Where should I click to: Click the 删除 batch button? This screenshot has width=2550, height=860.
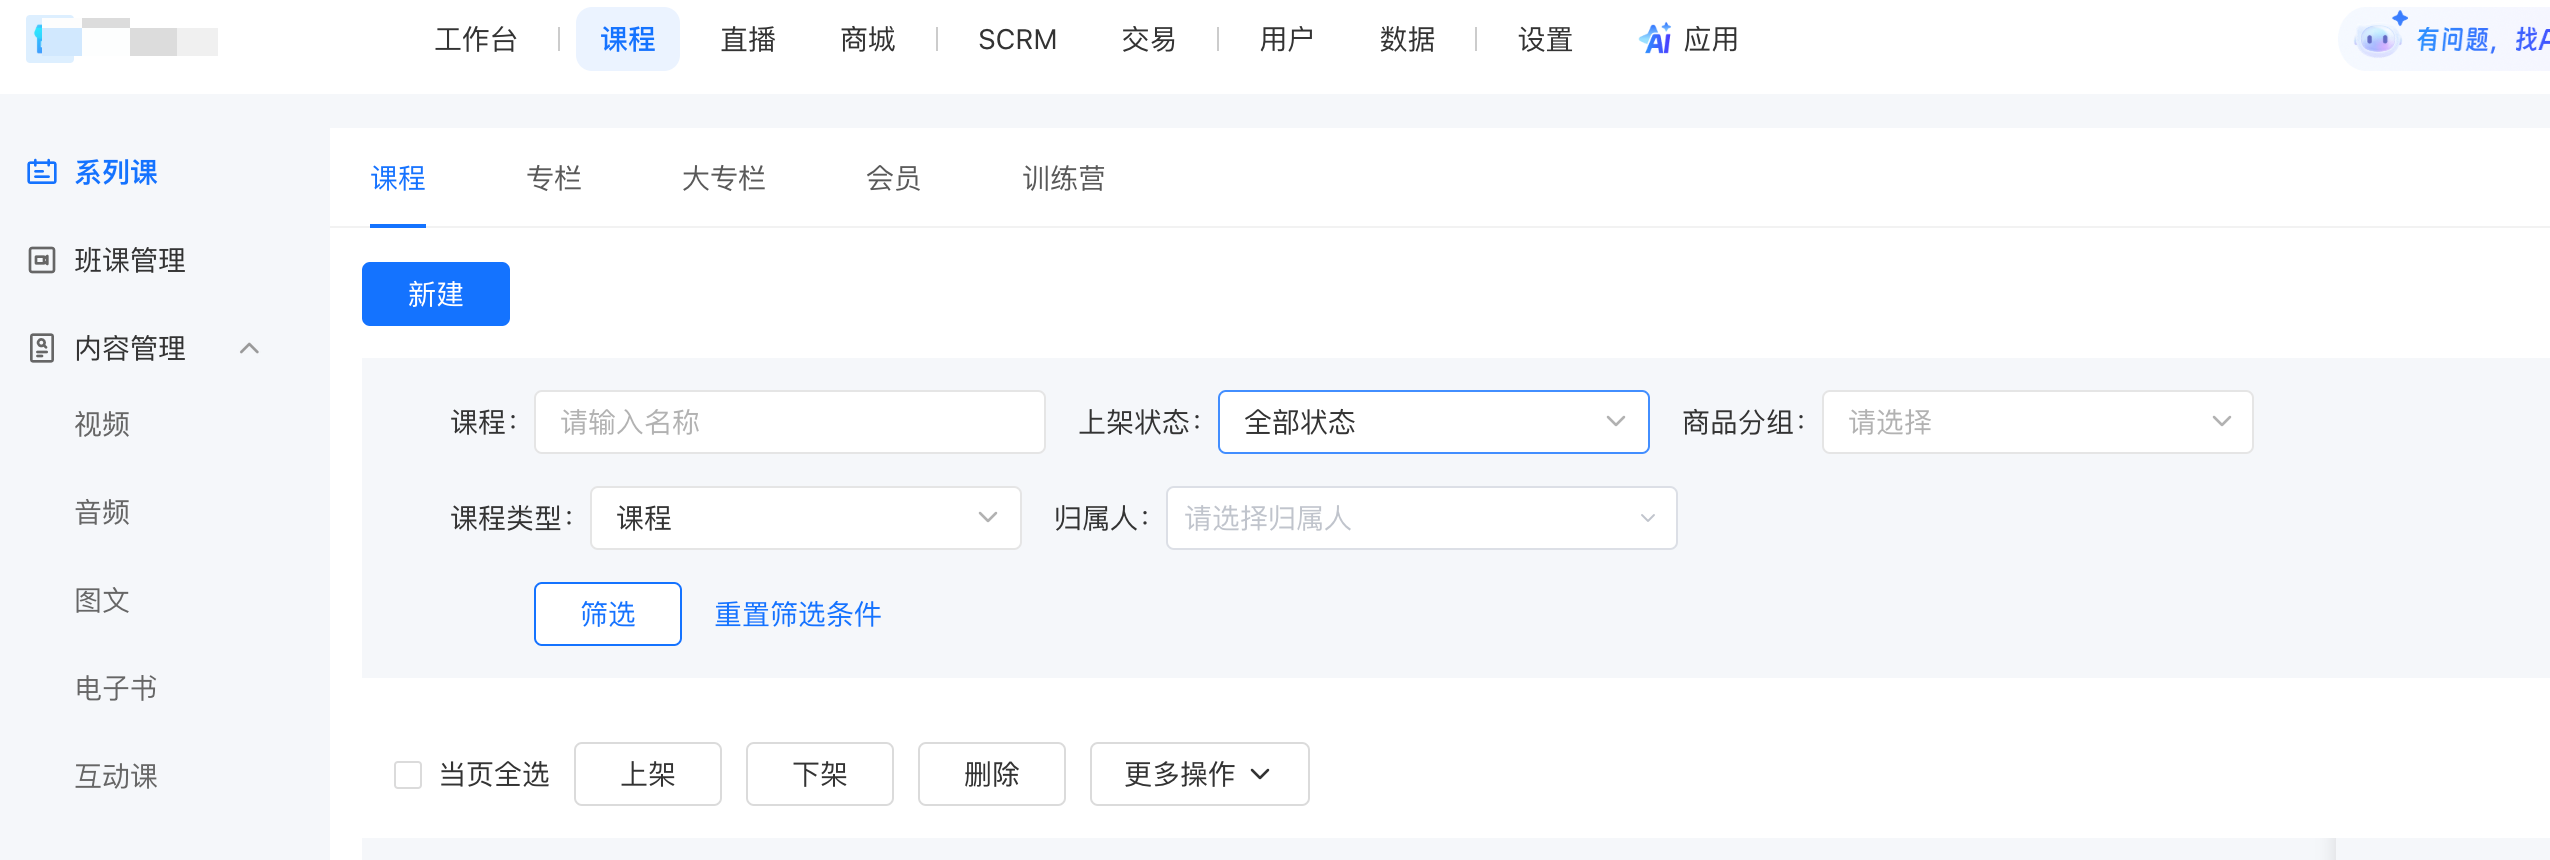[992, 774]
